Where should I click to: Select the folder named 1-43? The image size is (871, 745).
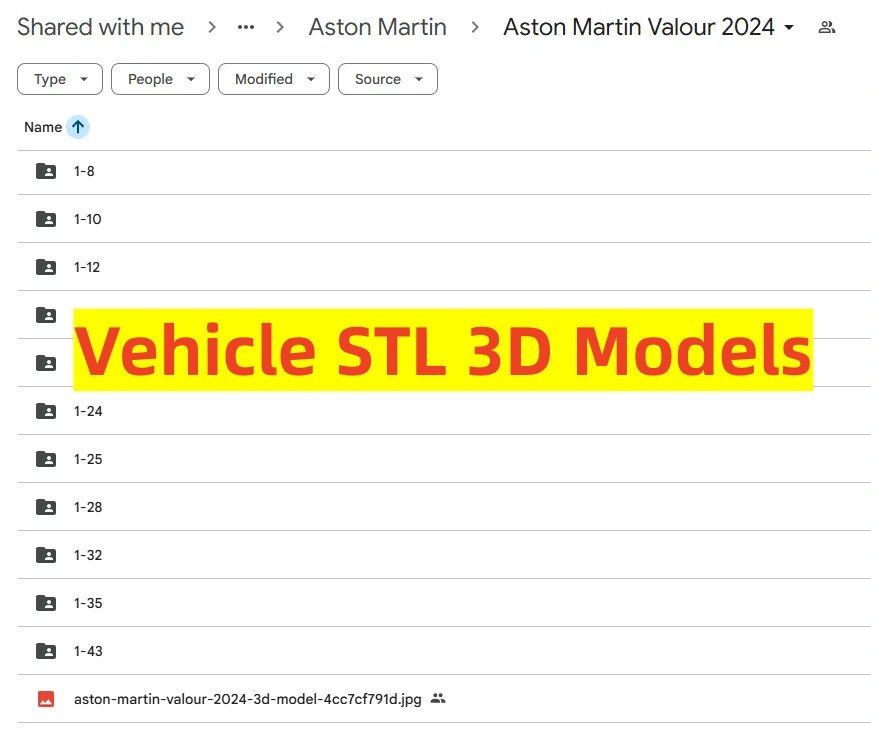pyautogui.click(x=444, y=651)
